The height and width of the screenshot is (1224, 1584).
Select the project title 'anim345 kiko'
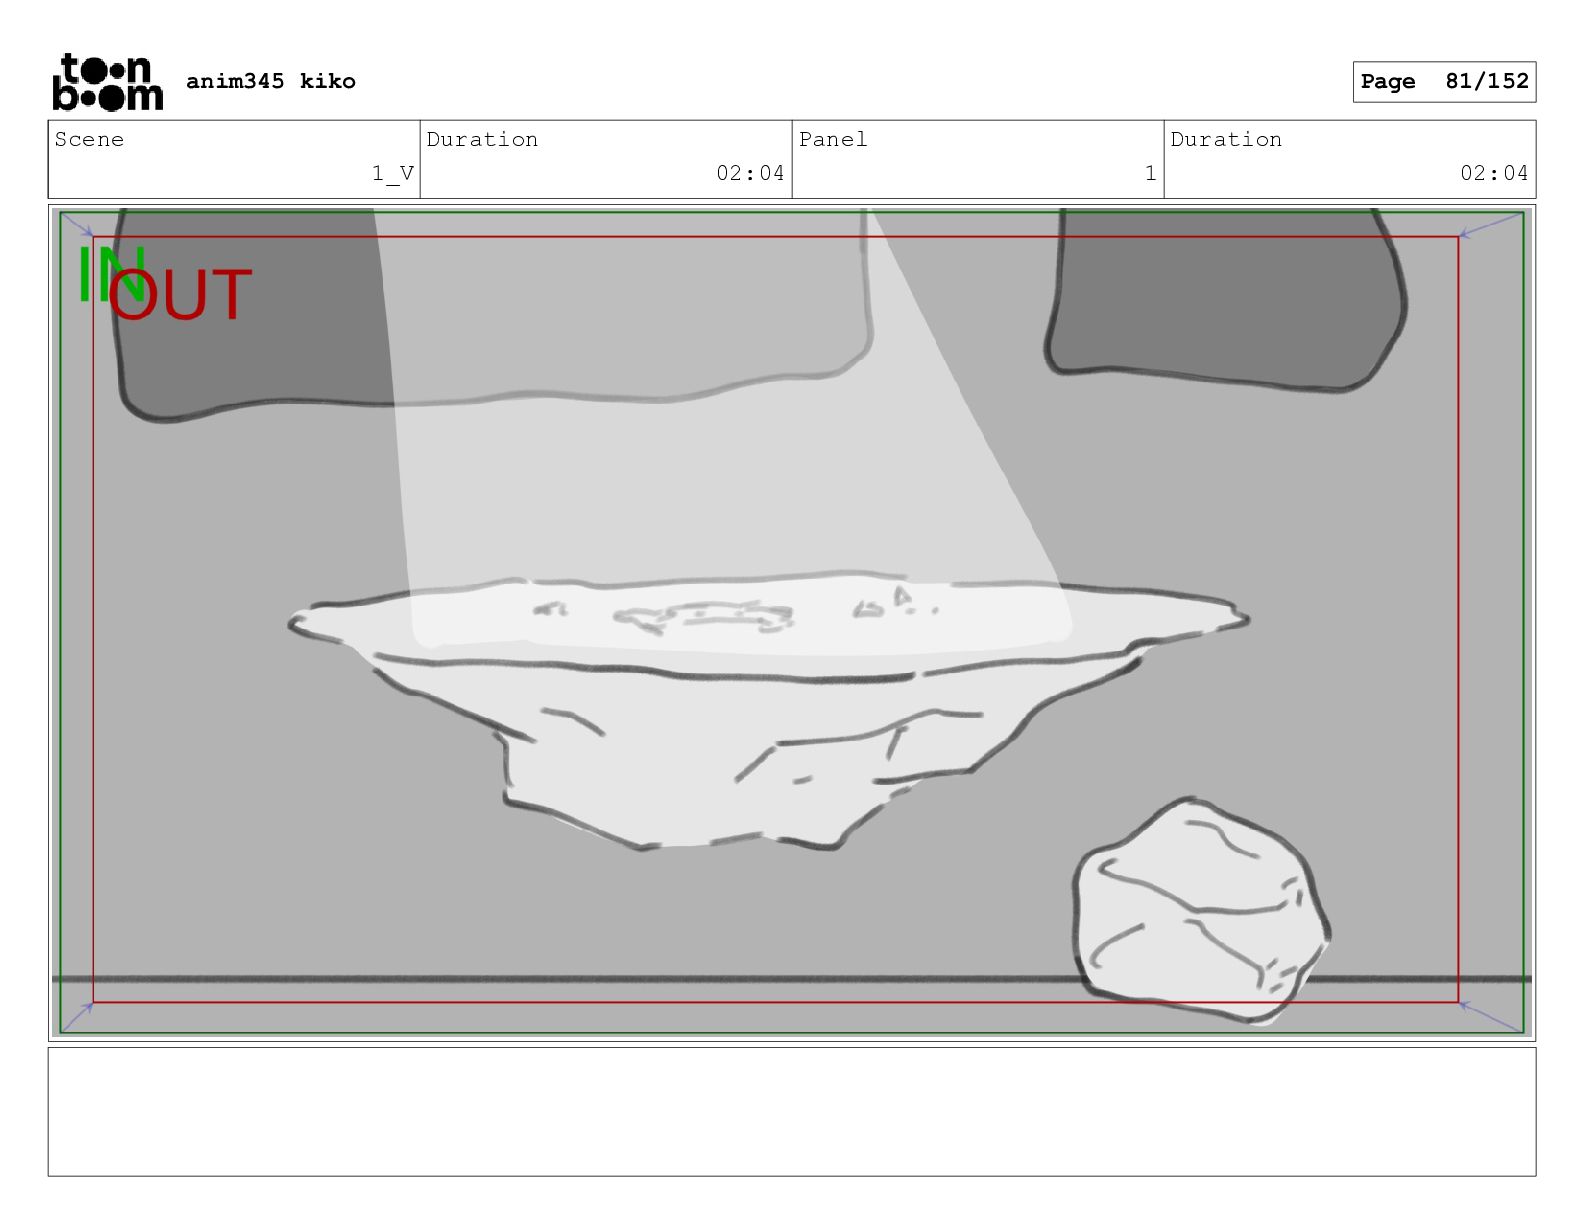[x=271, y=81]
